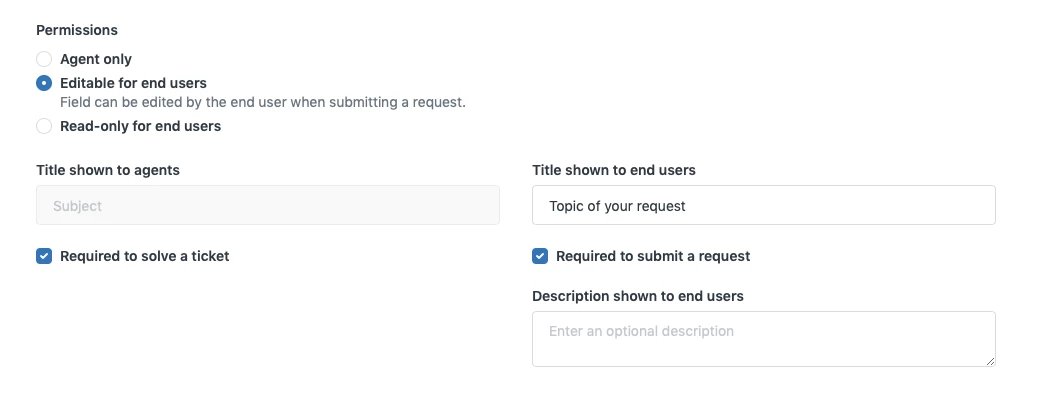Screen dimensions: 1045x408
Task: Click the Required to submit a request label
Action: [x=653, y=256]
